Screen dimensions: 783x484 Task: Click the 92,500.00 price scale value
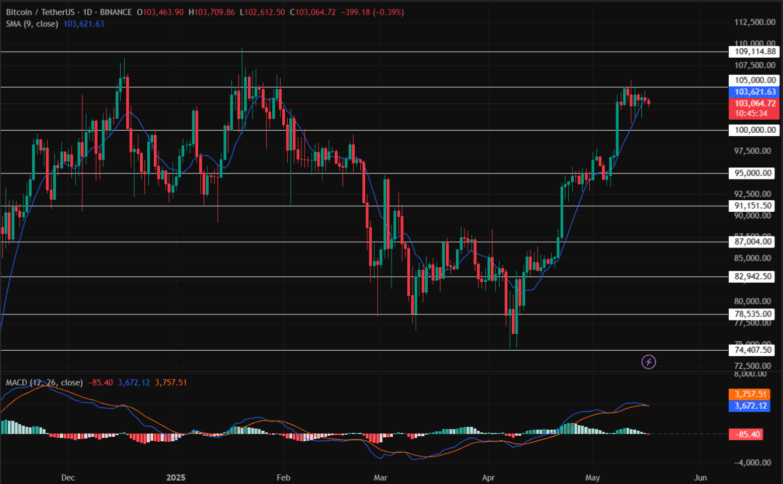[752, 194]
